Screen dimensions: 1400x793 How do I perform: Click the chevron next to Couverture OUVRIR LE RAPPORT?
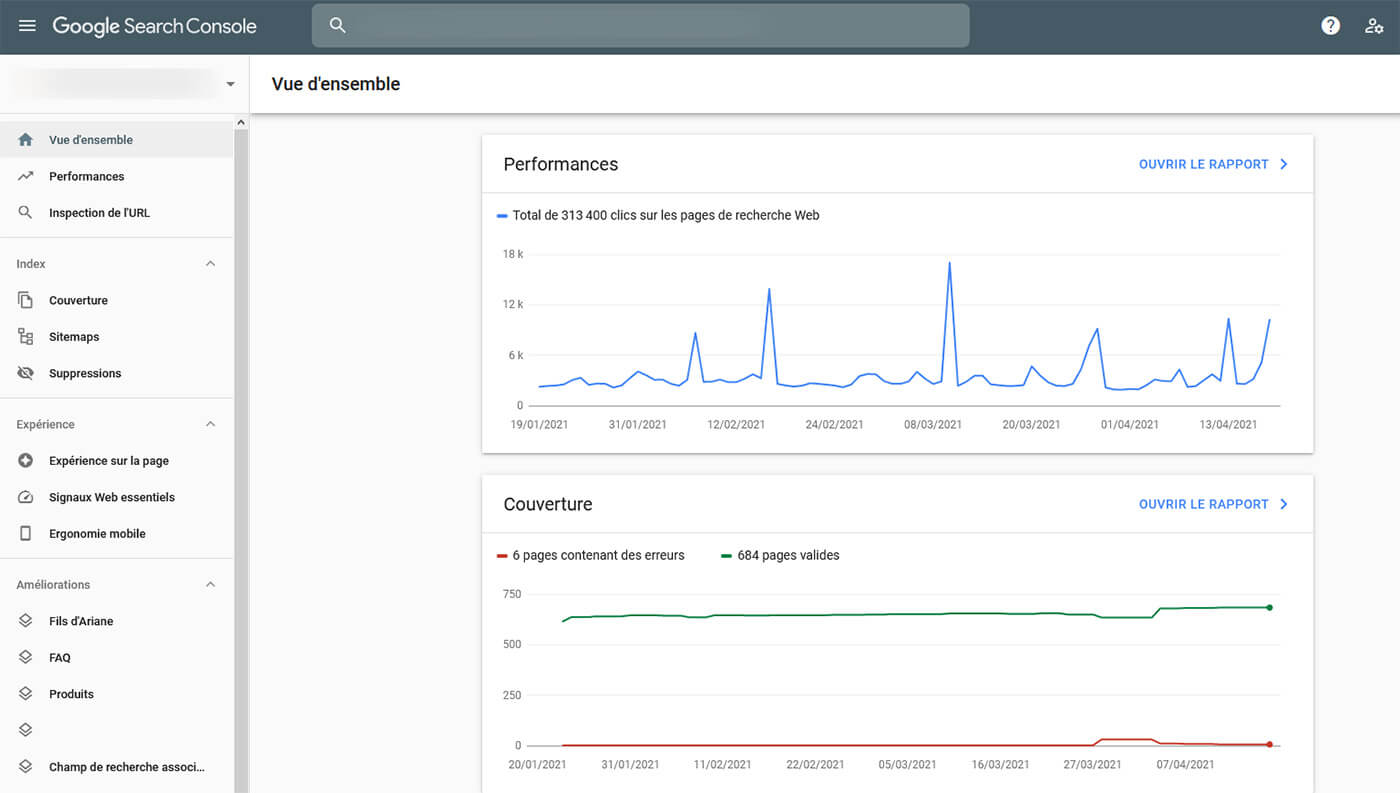(x=1284, y=504)
